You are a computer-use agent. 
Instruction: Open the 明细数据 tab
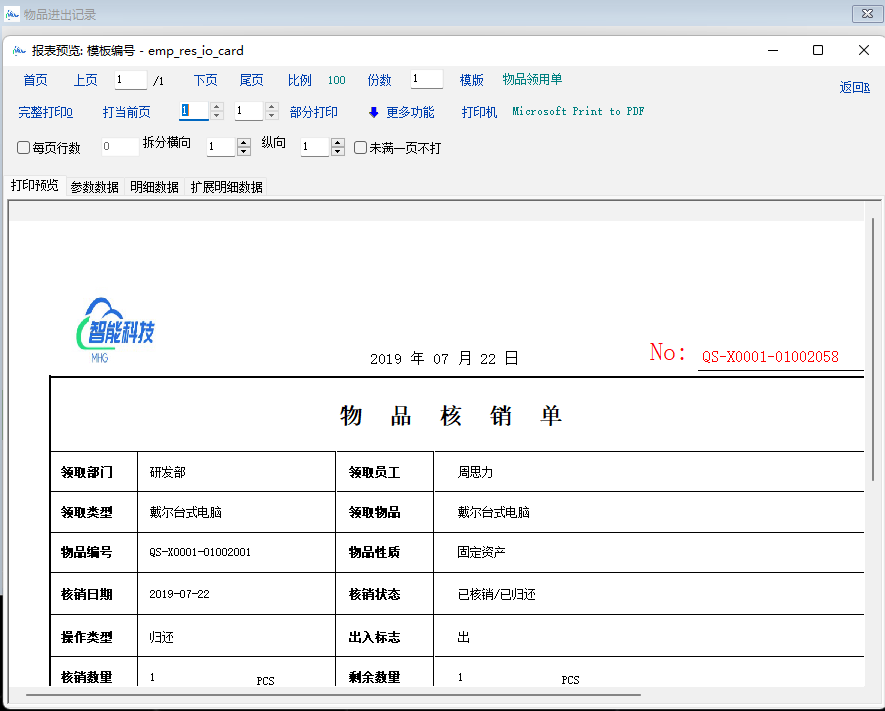pyautogui.click(x=155, y=187)
